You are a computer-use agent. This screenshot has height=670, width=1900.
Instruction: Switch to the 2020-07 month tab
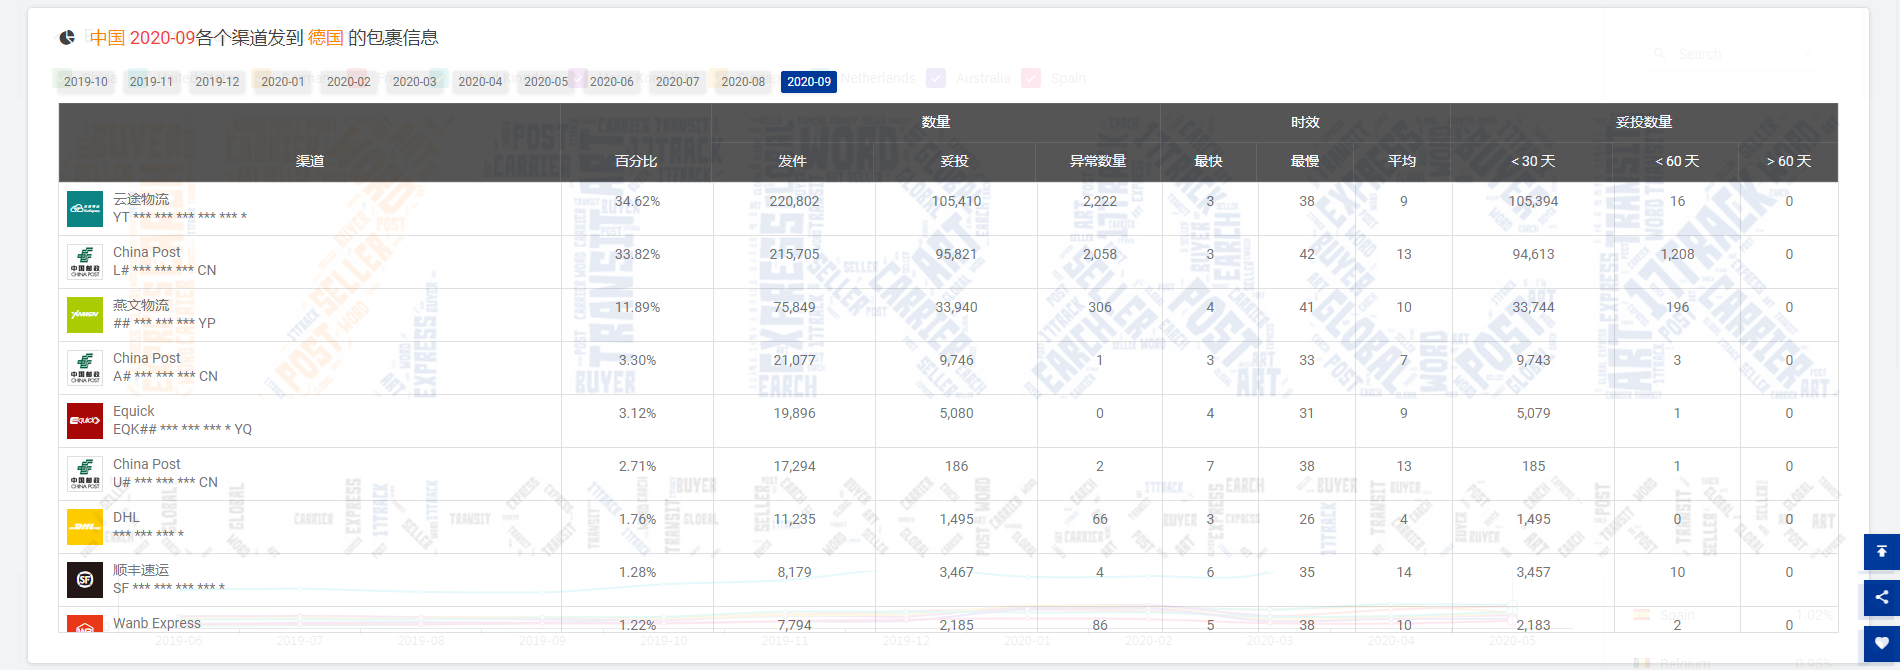(x=678, y=82)
